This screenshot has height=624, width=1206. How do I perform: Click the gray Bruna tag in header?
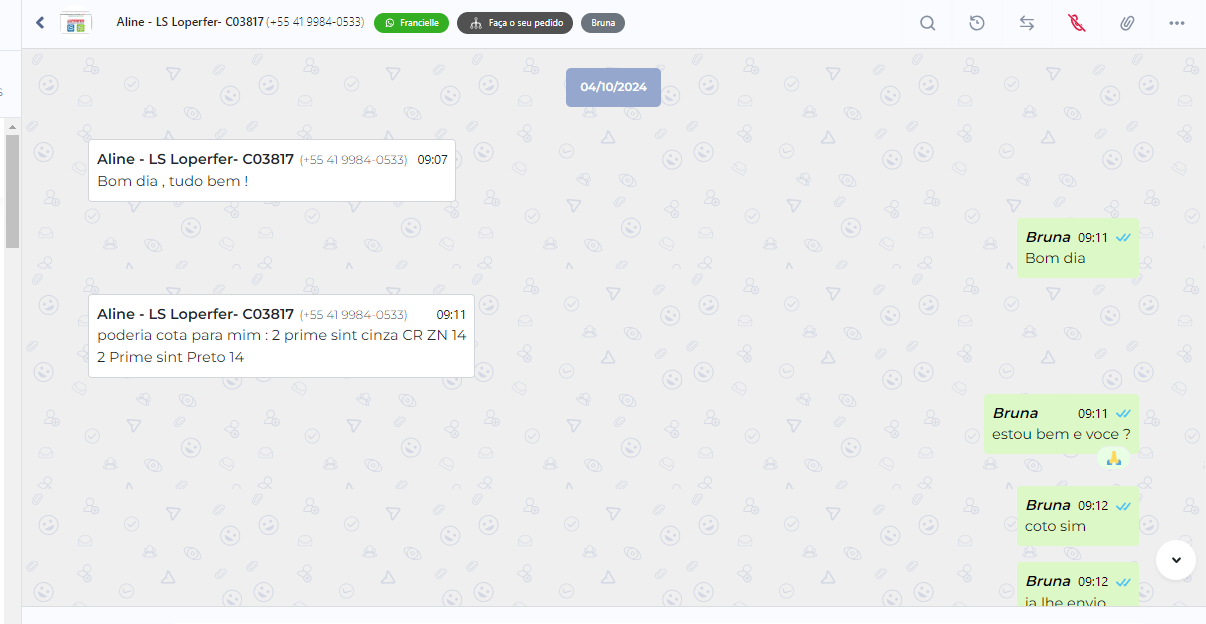point(603,22)
